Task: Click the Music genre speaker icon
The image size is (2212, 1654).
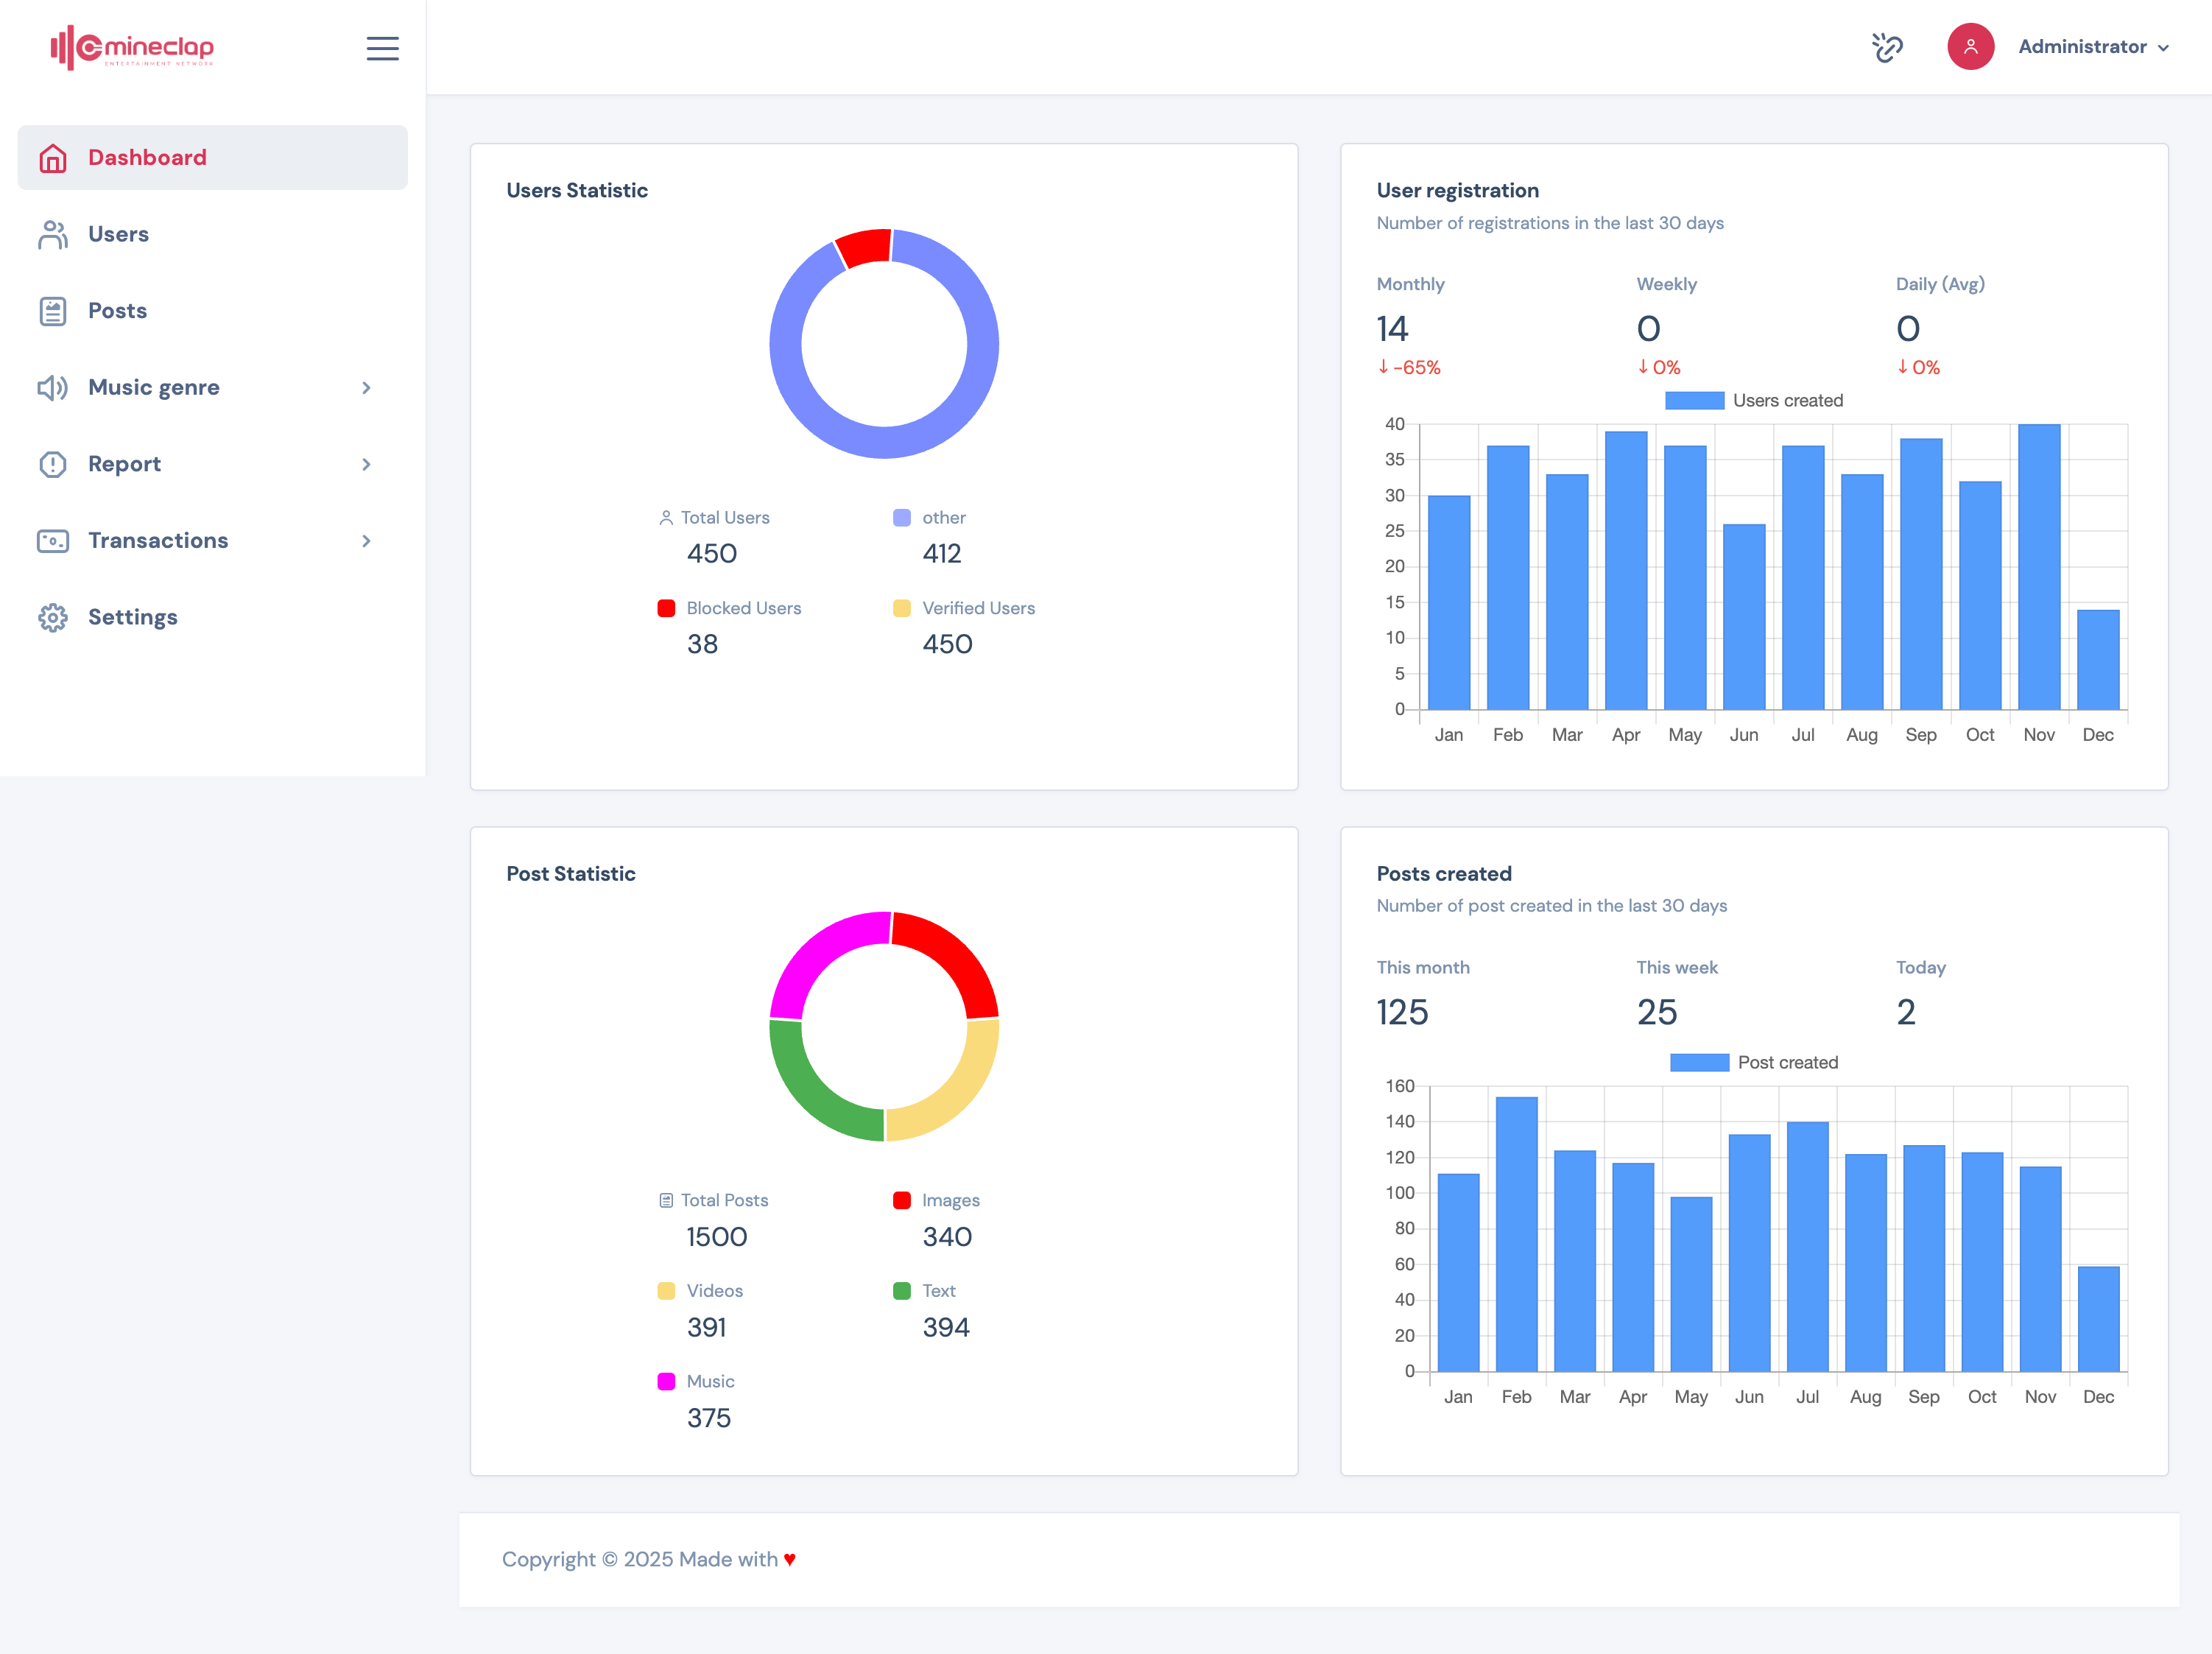Action: pos(53,388)
